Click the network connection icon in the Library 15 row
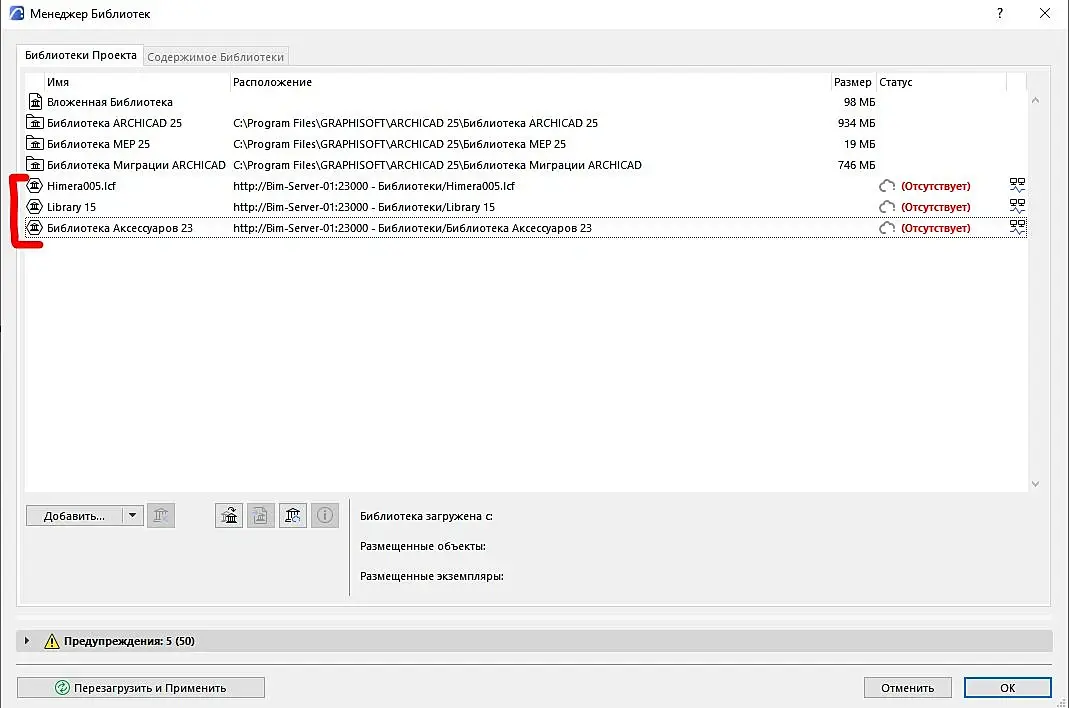1069x708 pixels. [1017, 206]
